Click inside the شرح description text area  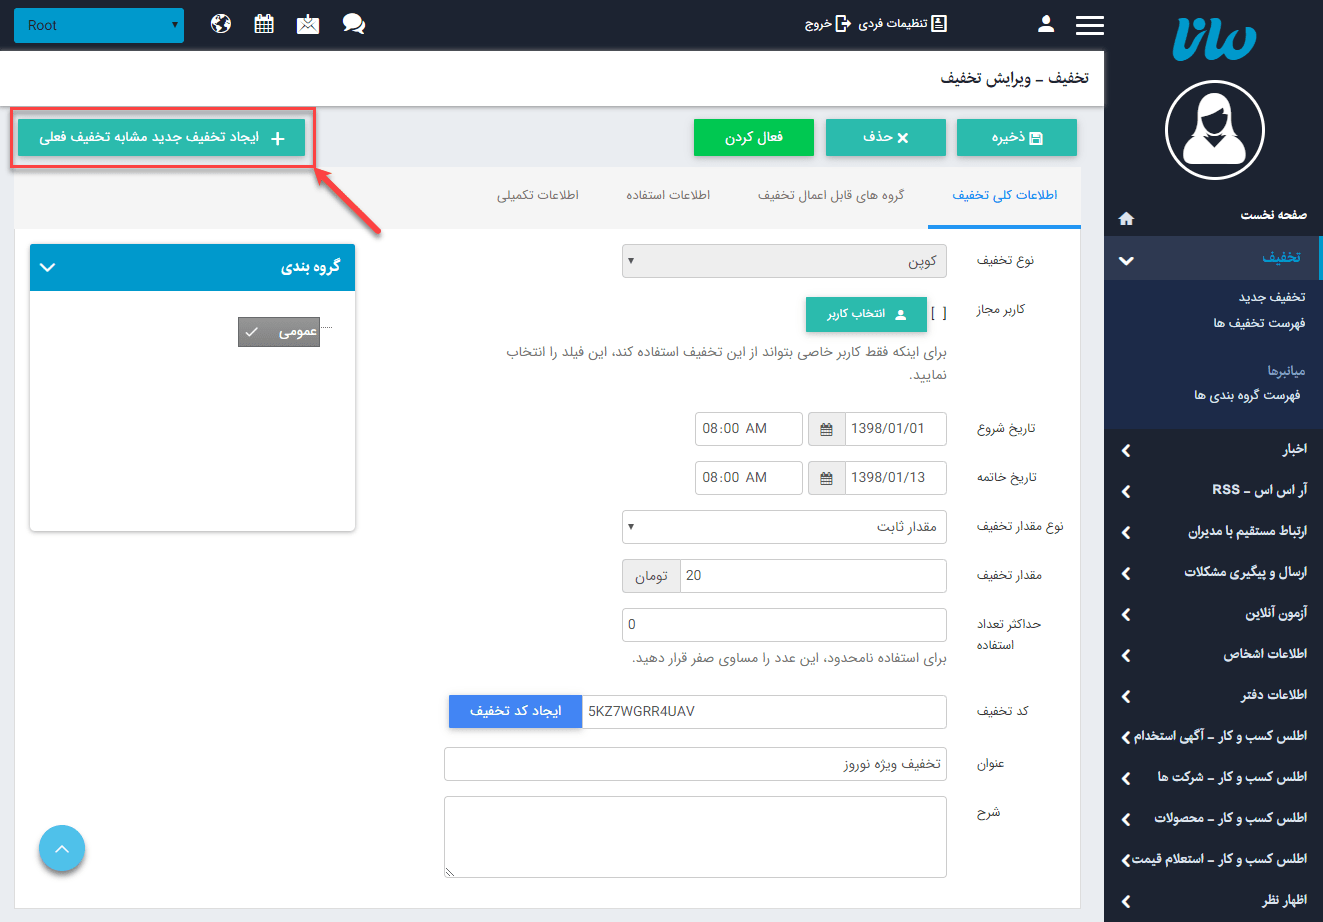point(695,835)
